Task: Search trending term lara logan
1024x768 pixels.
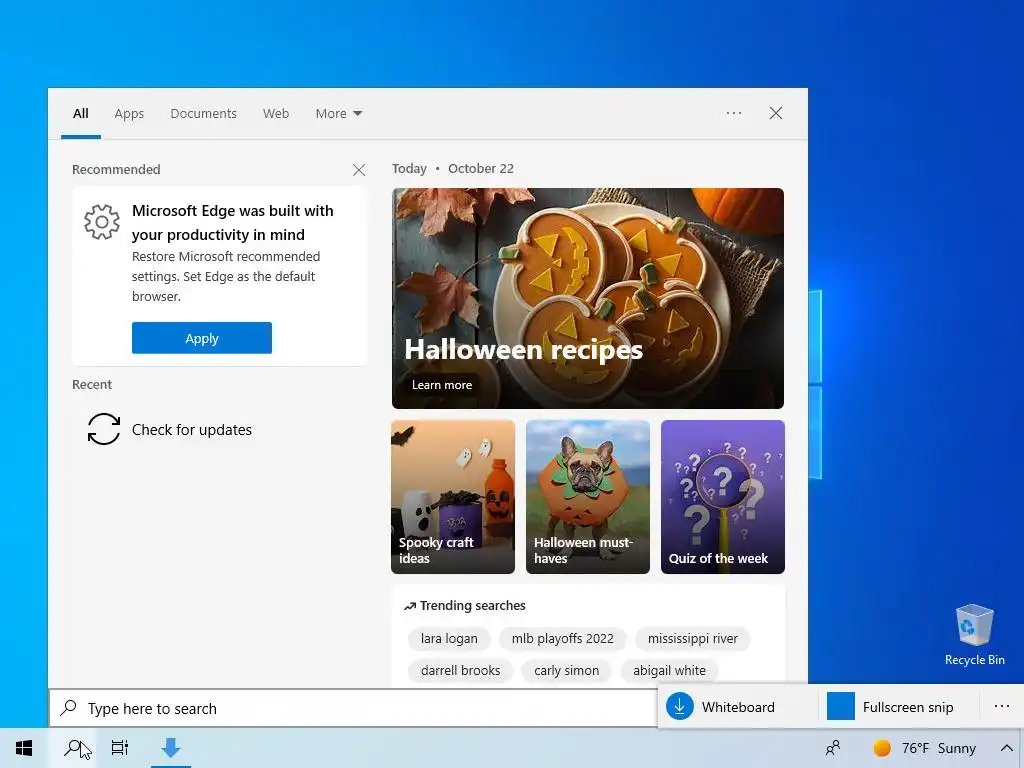Action: [x=449, y=638]
